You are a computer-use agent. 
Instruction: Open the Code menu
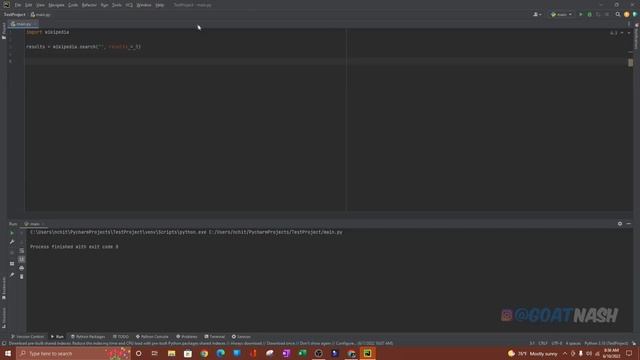tap(73, 5)
